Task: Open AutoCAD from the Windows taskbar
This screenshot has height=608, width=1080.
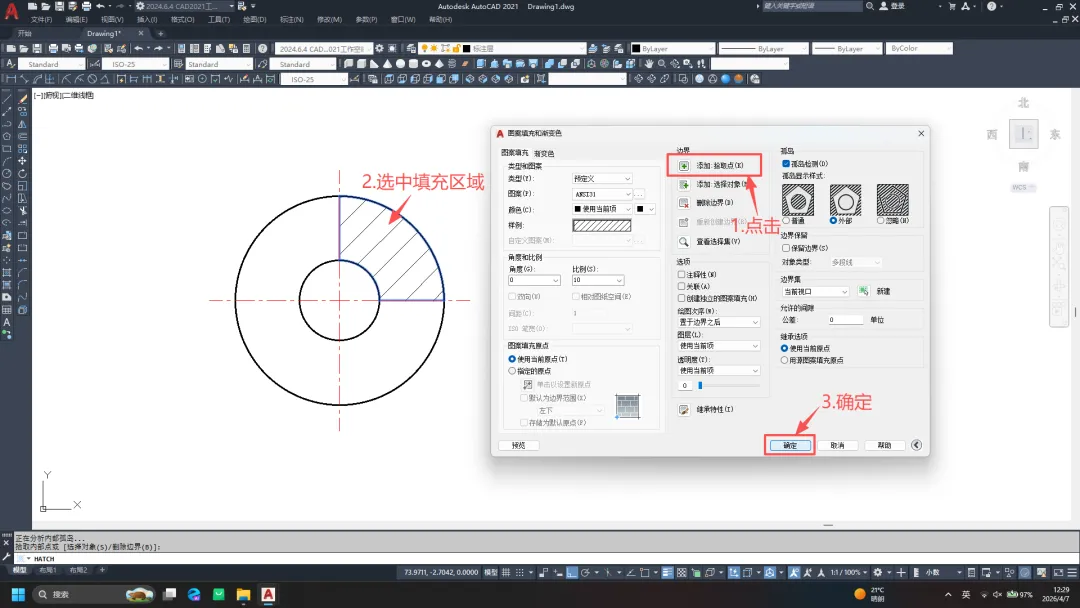Action: coord(268,594)
